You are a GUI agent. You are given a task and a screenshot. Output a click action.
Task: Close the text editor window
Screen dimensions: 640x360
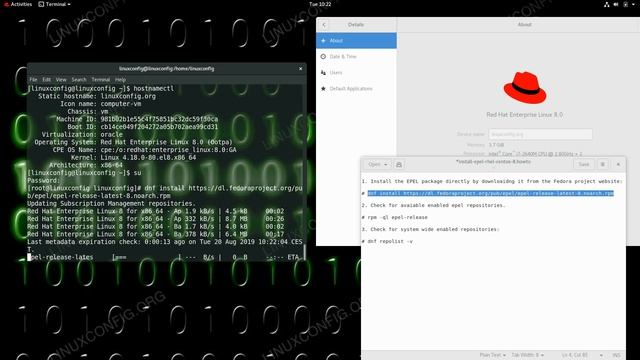[618, 164]
